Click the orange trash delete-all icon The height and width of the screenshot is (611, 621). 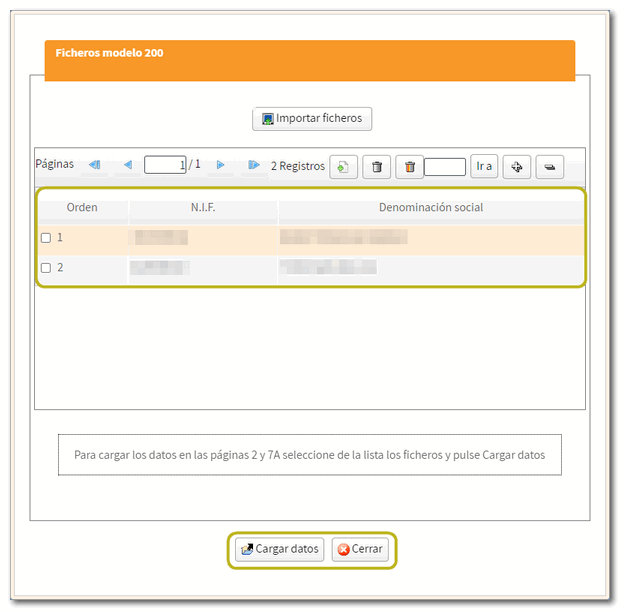tap(409, 167)
